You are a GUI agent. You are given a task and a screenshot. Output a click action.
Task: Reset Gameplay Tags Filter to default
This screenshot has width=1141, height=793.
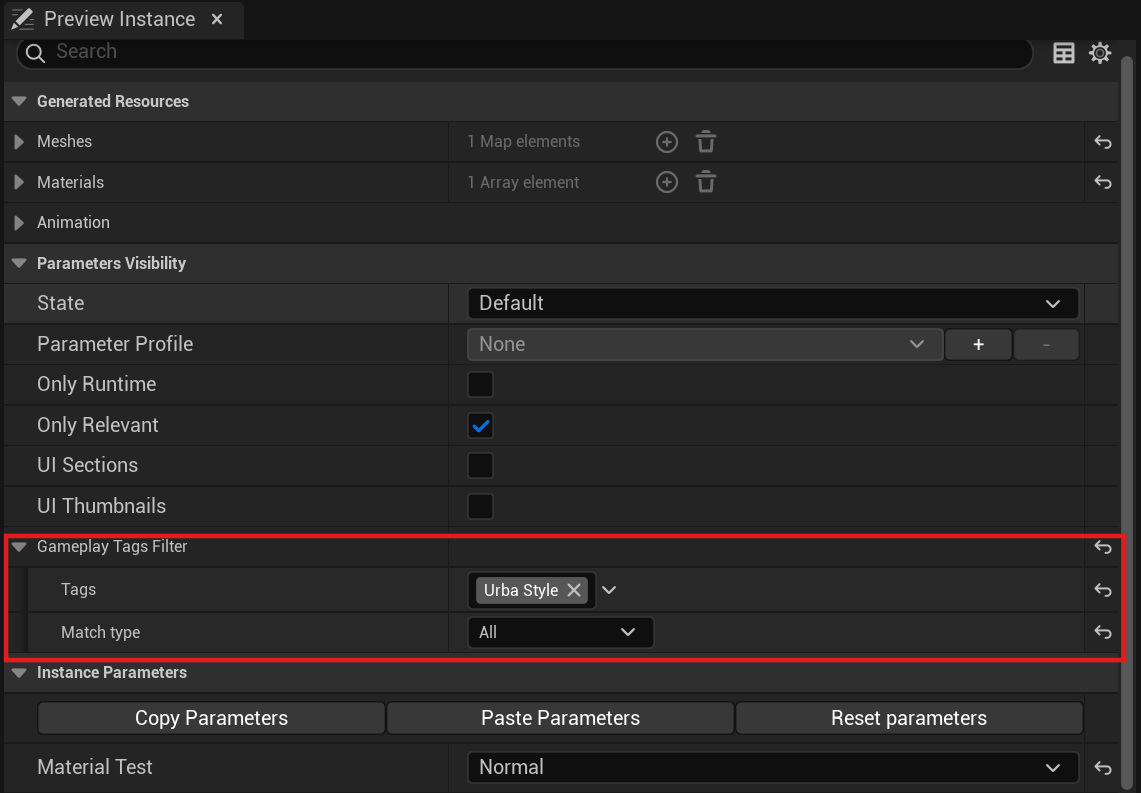pyautogui.click(x=1102, y=547)
